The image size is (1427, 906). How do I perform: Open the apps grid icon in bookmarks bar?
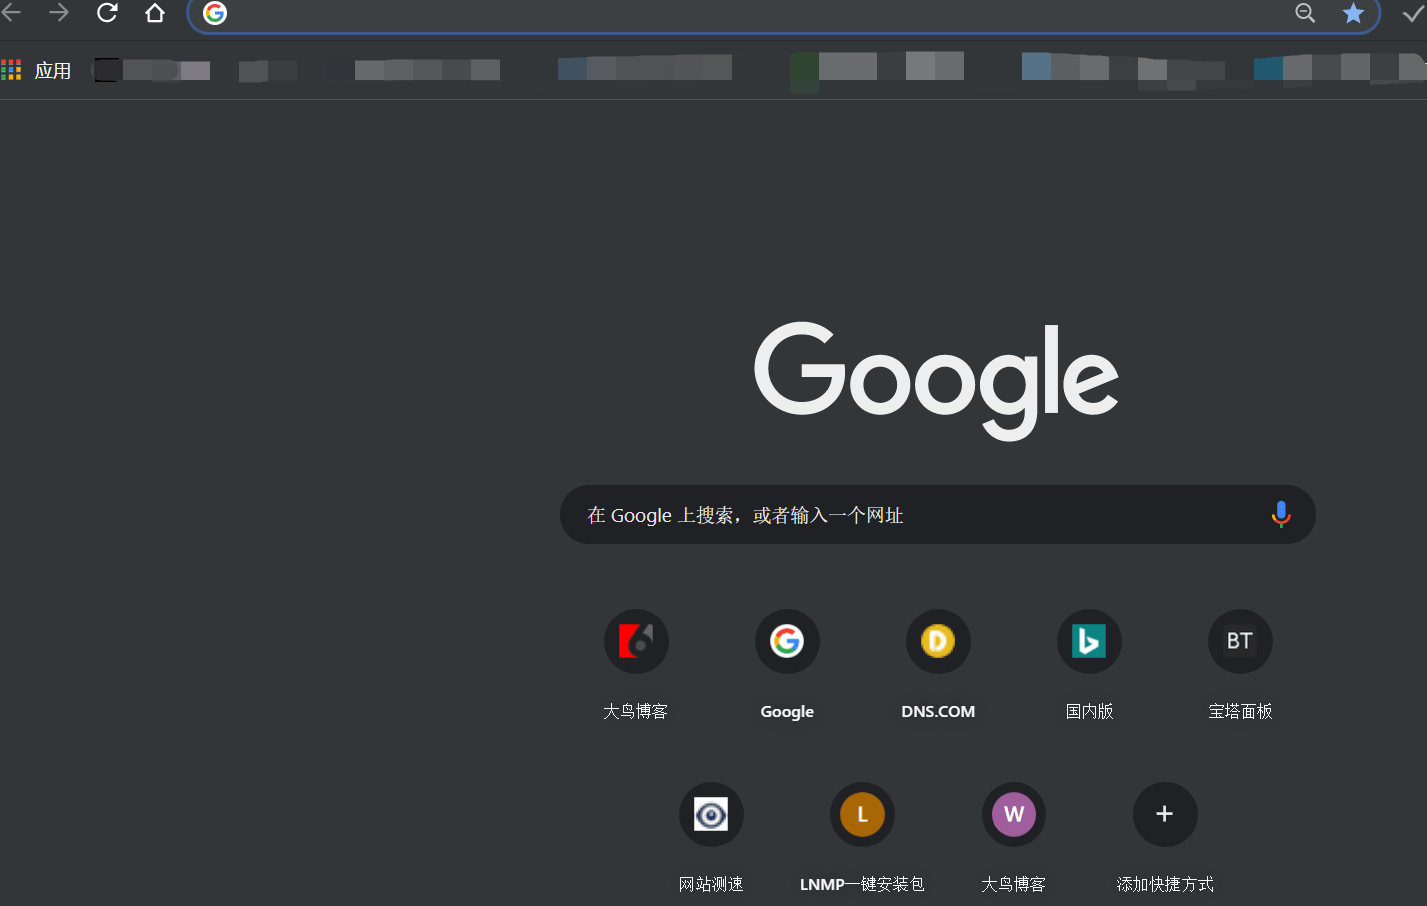(11, 70)
